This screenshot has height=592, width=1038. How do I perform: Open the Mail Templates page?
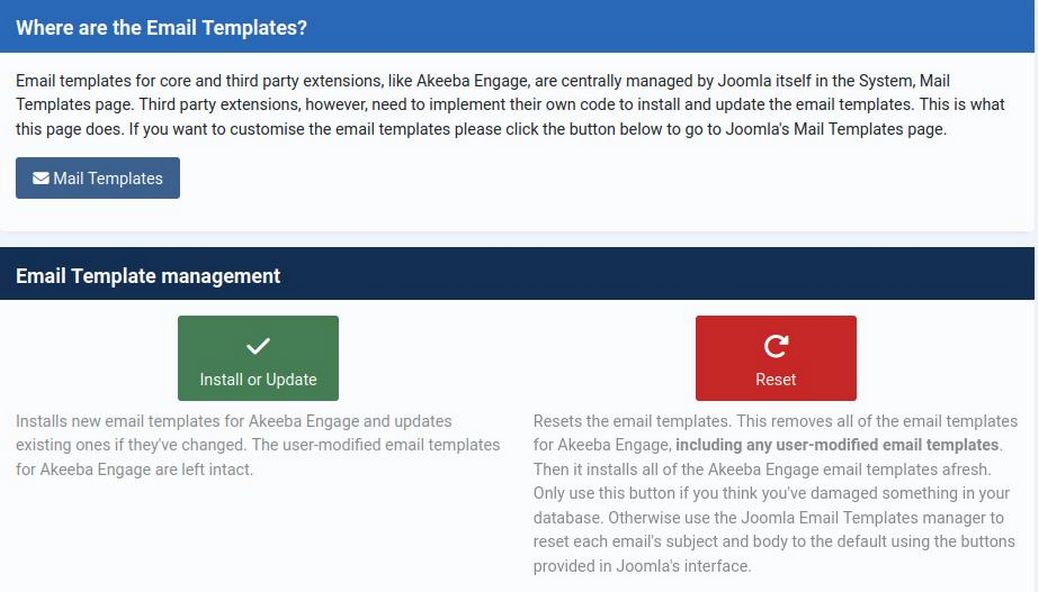[x=98, y=178]
